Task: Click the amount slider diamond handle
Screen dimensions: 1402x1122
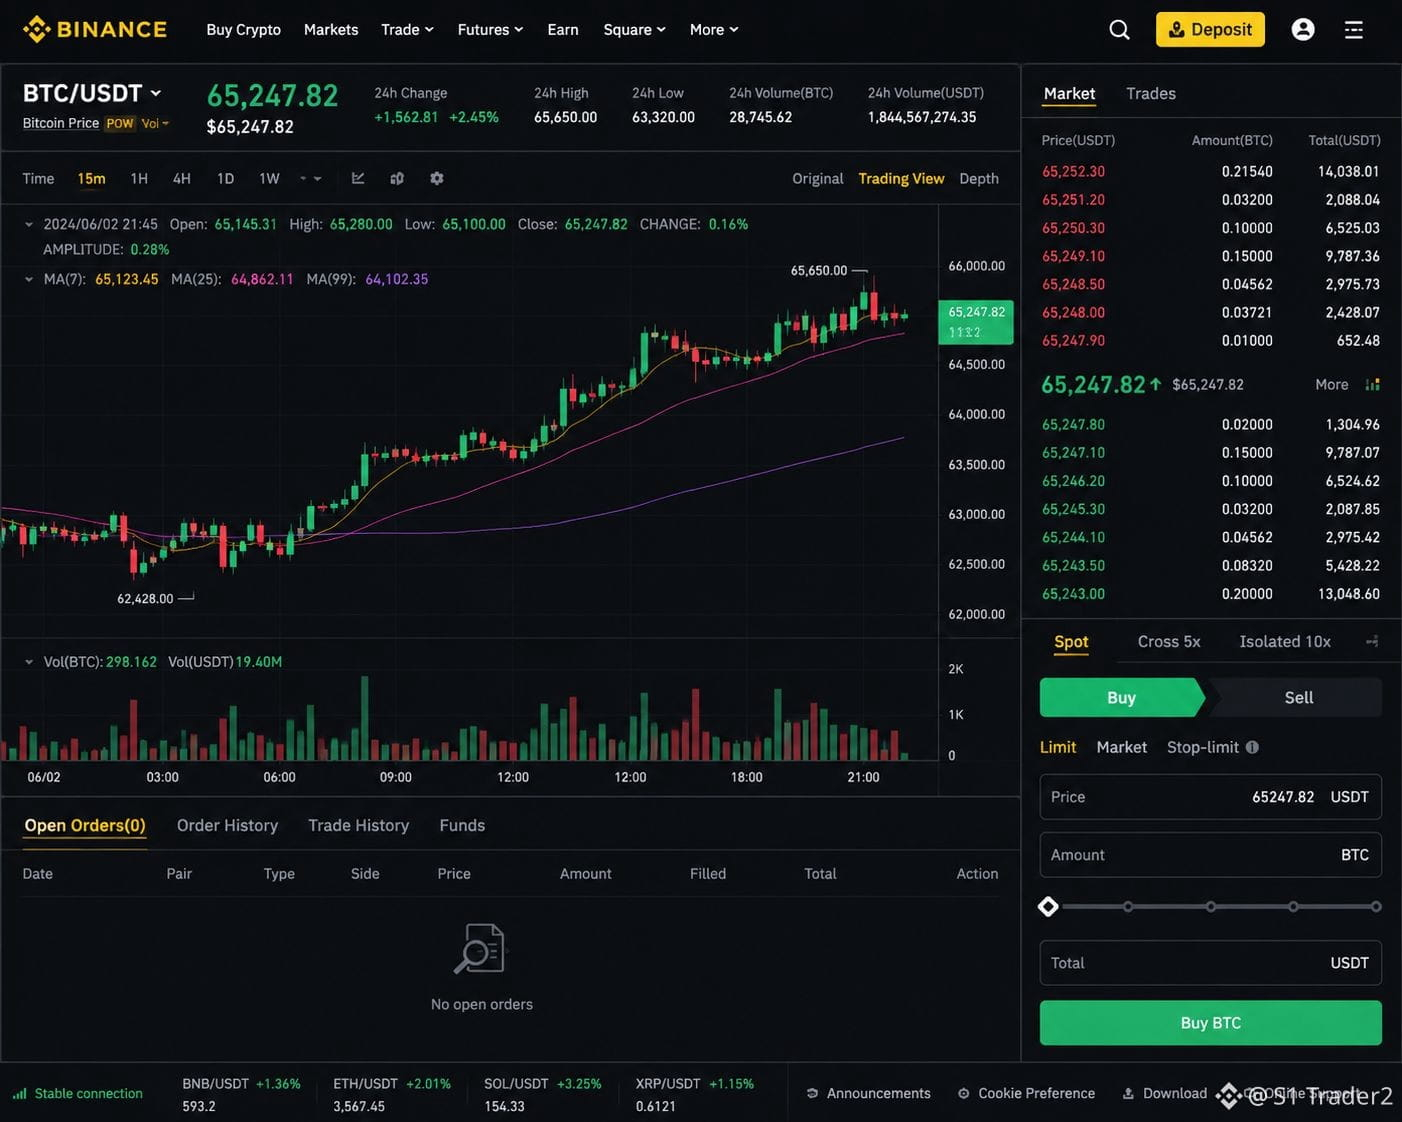Action: [x=1048, y=906]
